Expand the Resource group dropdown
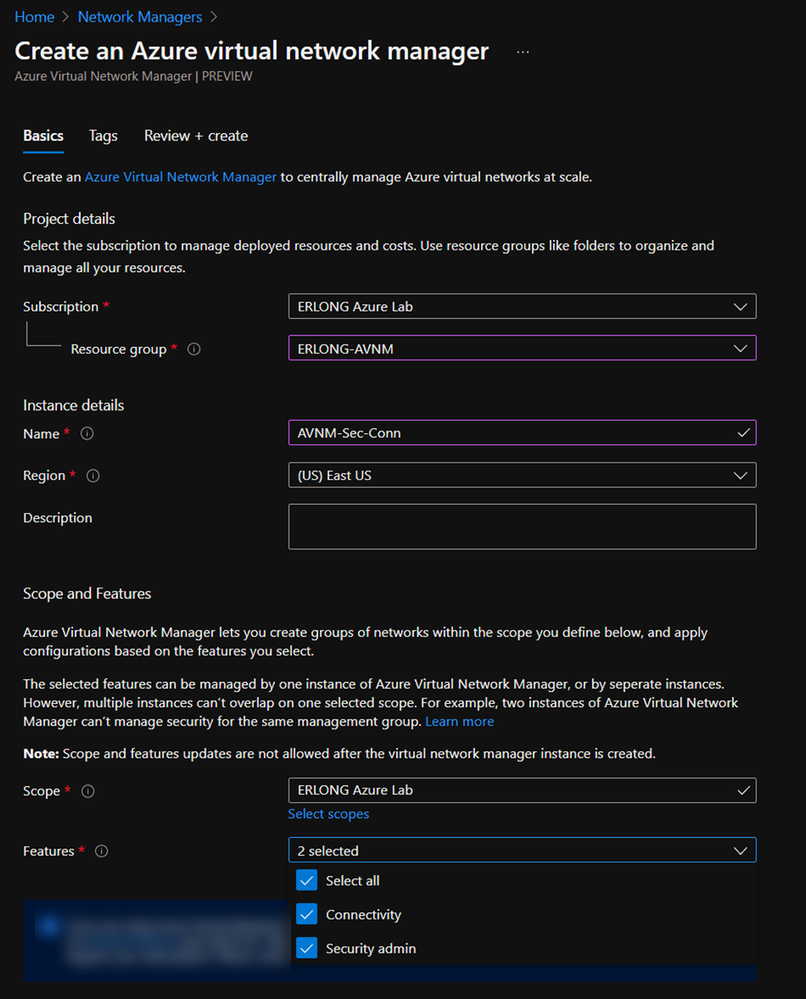 [522, 349]
